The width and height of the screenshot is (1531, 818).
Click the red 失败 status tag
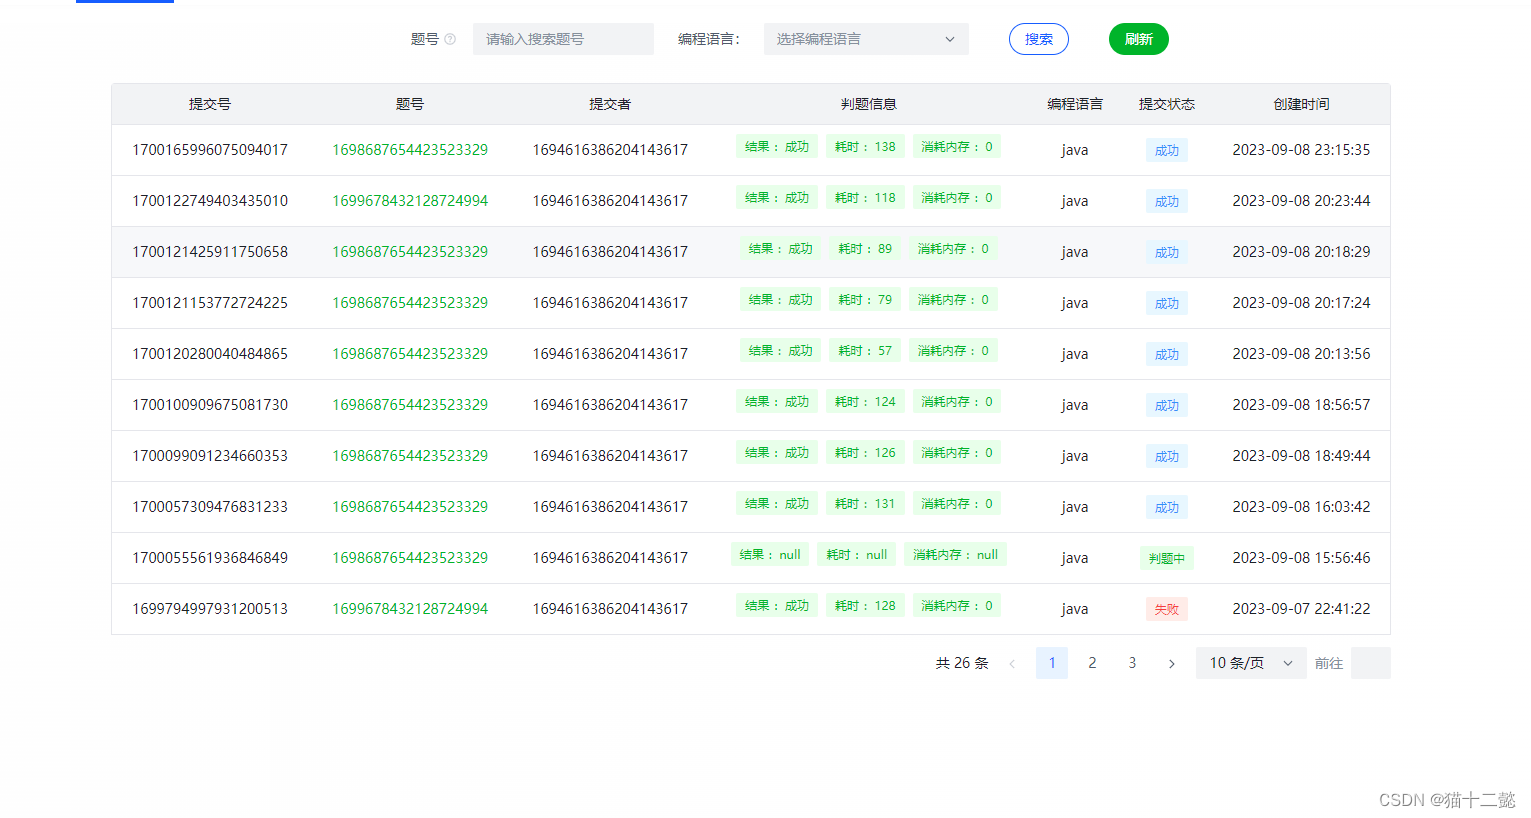click(1166, 609)
